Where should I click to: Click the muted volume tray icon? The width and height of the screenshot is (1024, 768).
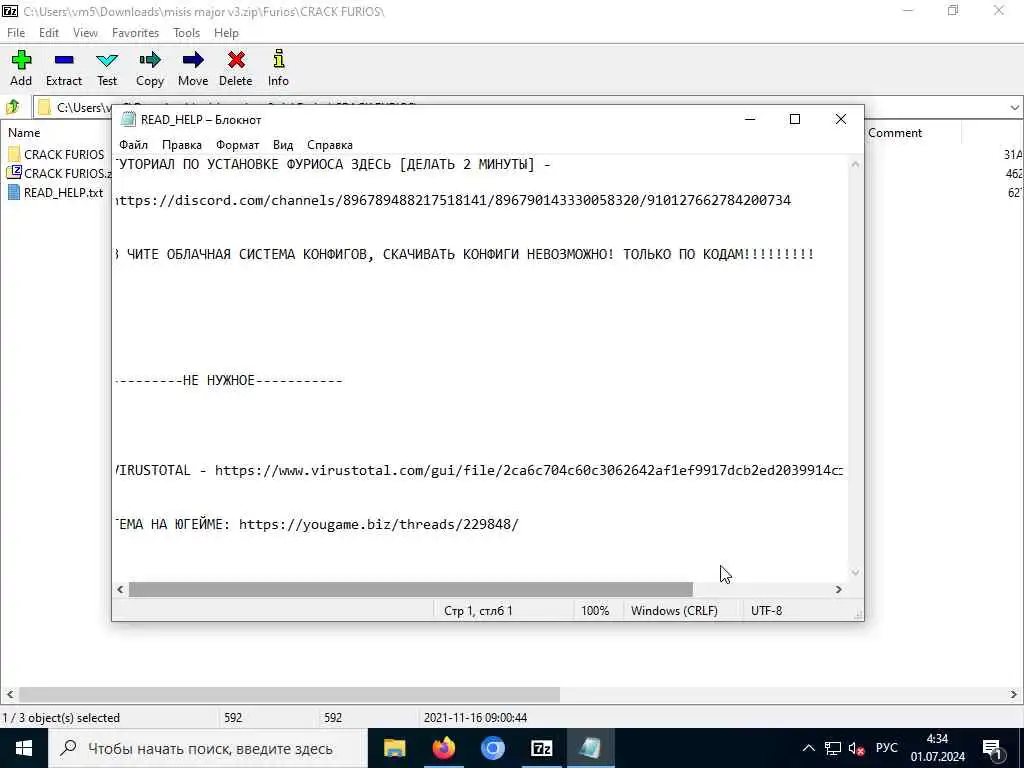click(x=856, y=748)
